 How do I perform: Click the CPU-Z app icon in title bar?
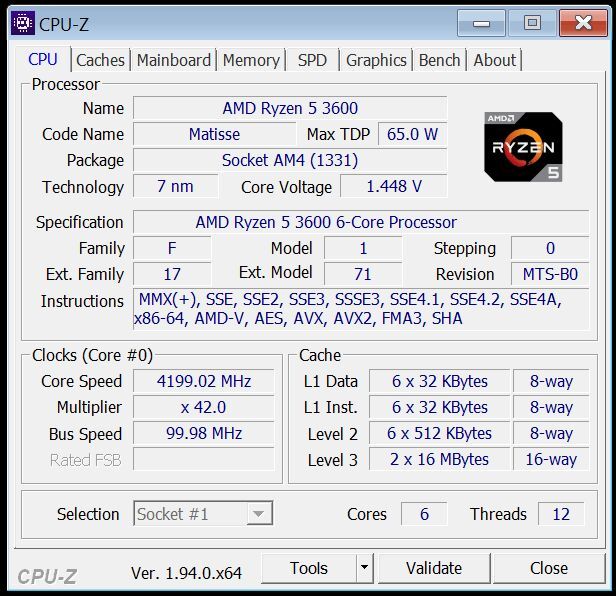coord(23,23)
